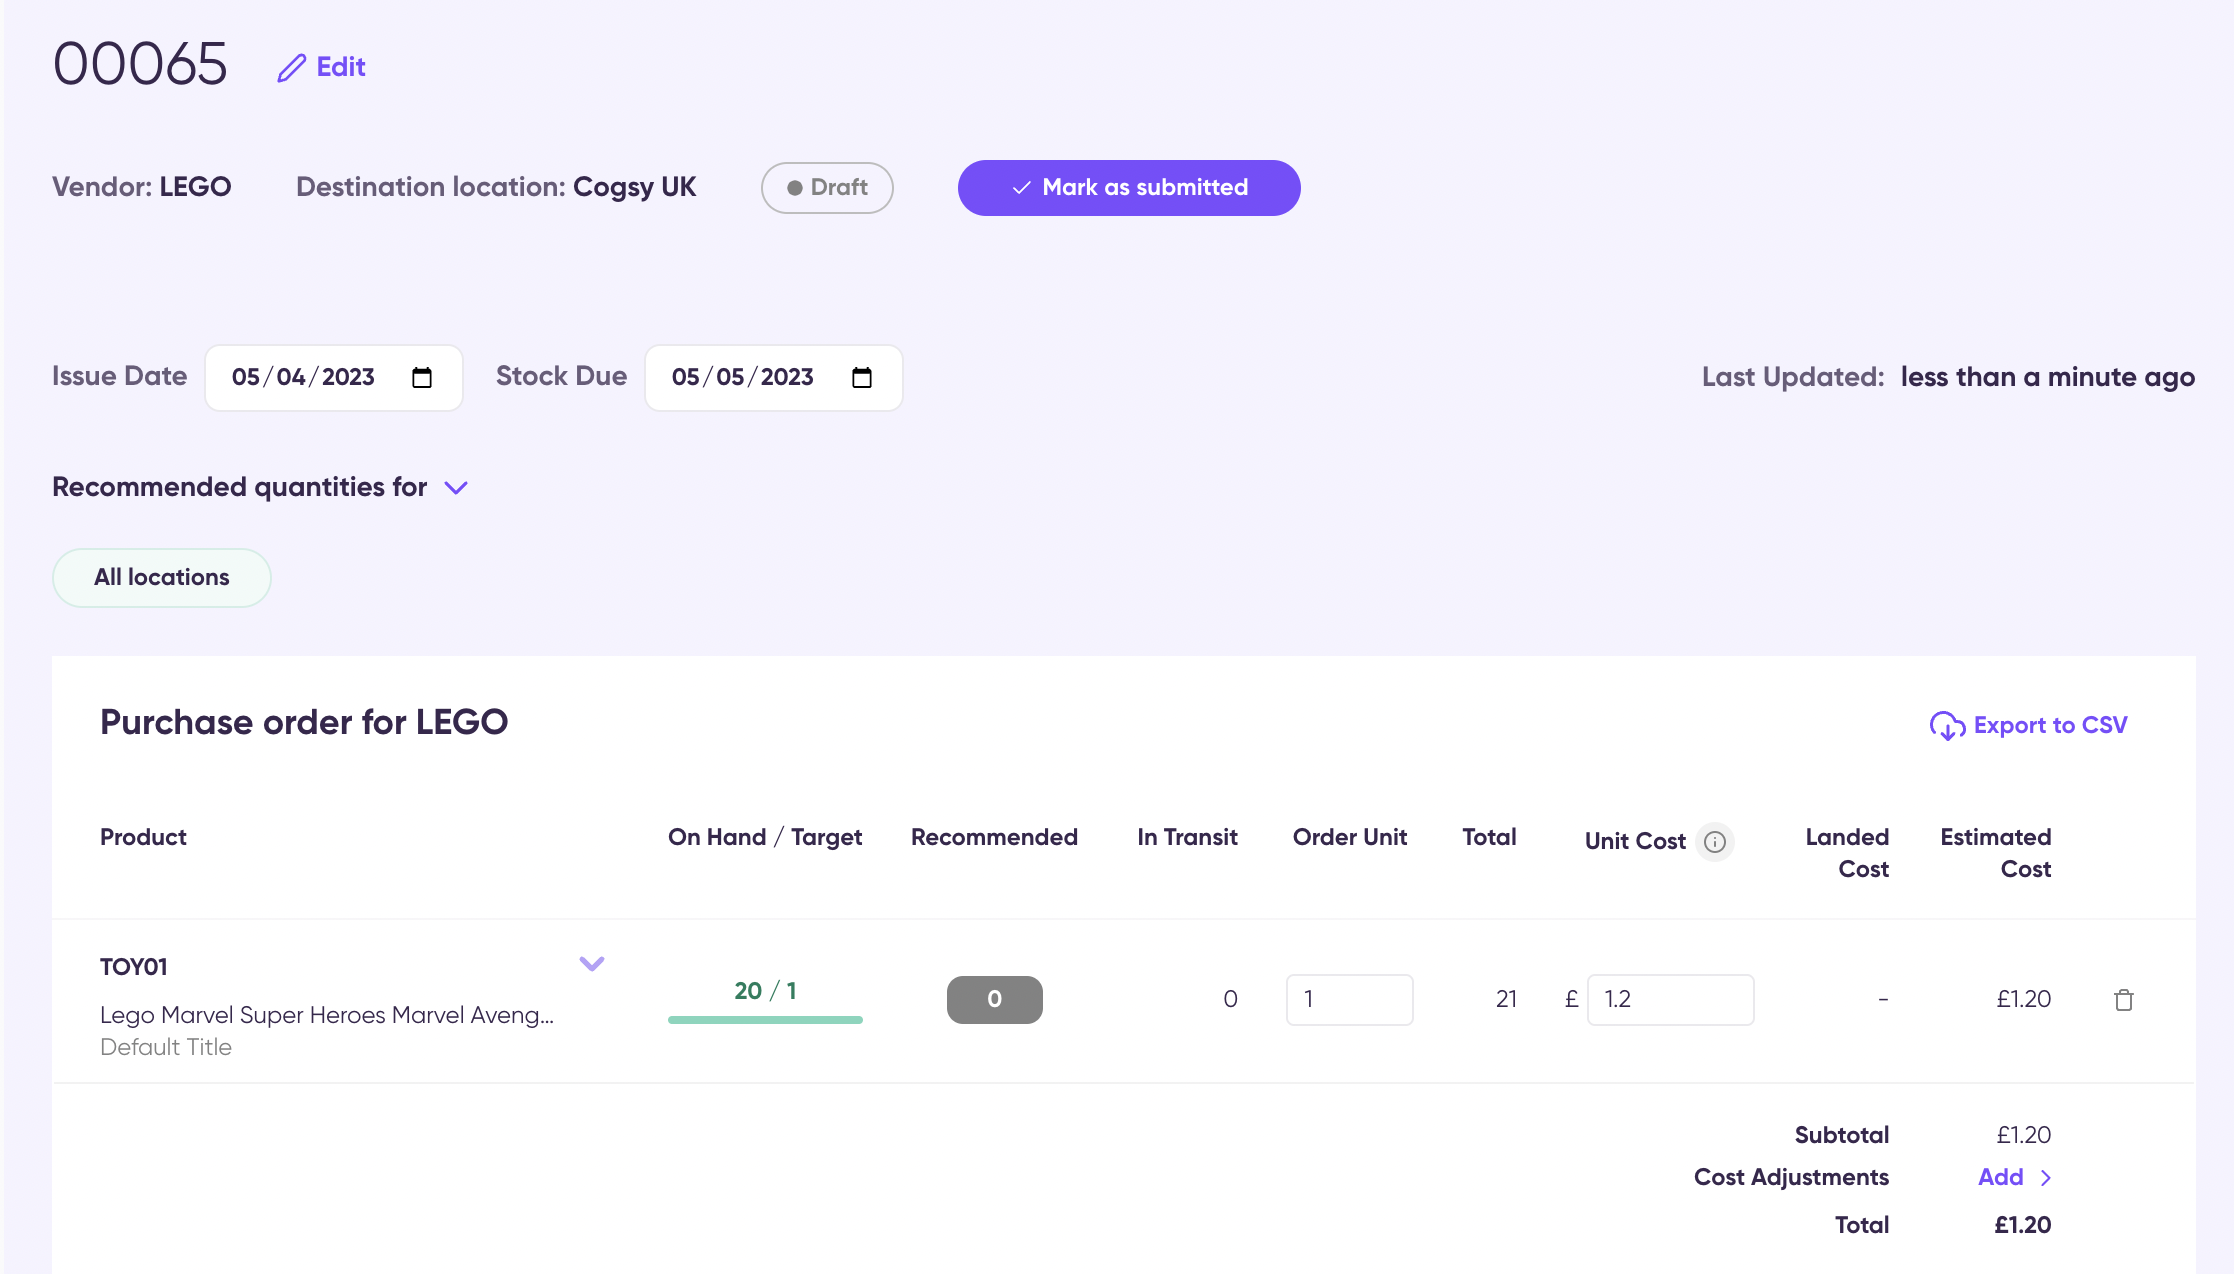Click the pencil Edit icon beside 00065
2234x1274 pixels.
292,68
